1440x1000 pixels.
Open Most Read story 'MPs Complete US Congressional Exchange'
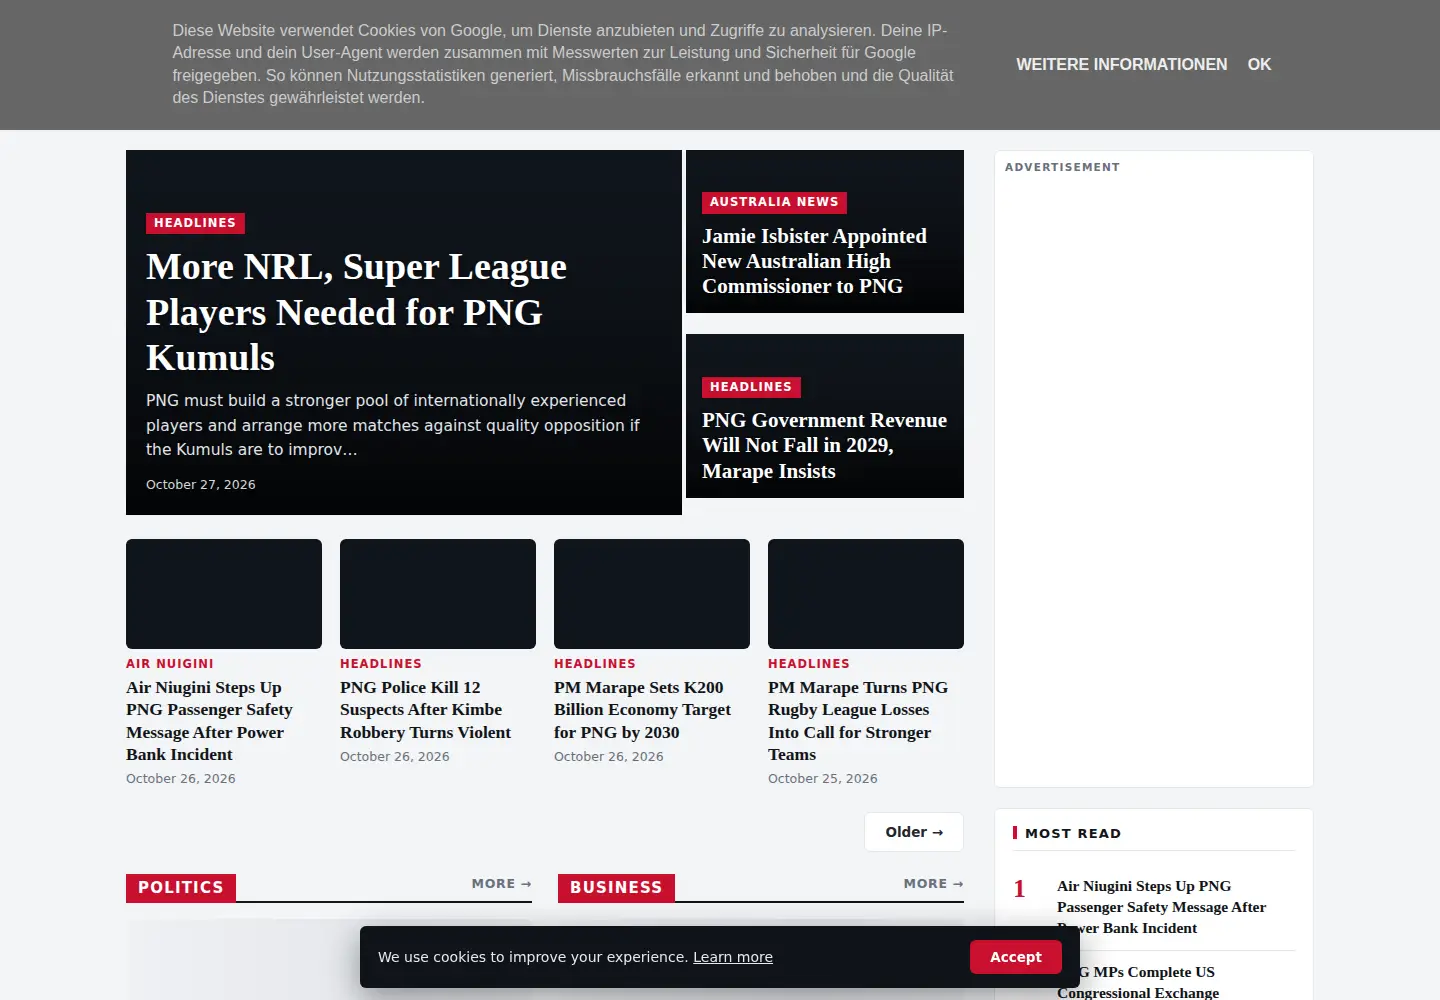1138,982
